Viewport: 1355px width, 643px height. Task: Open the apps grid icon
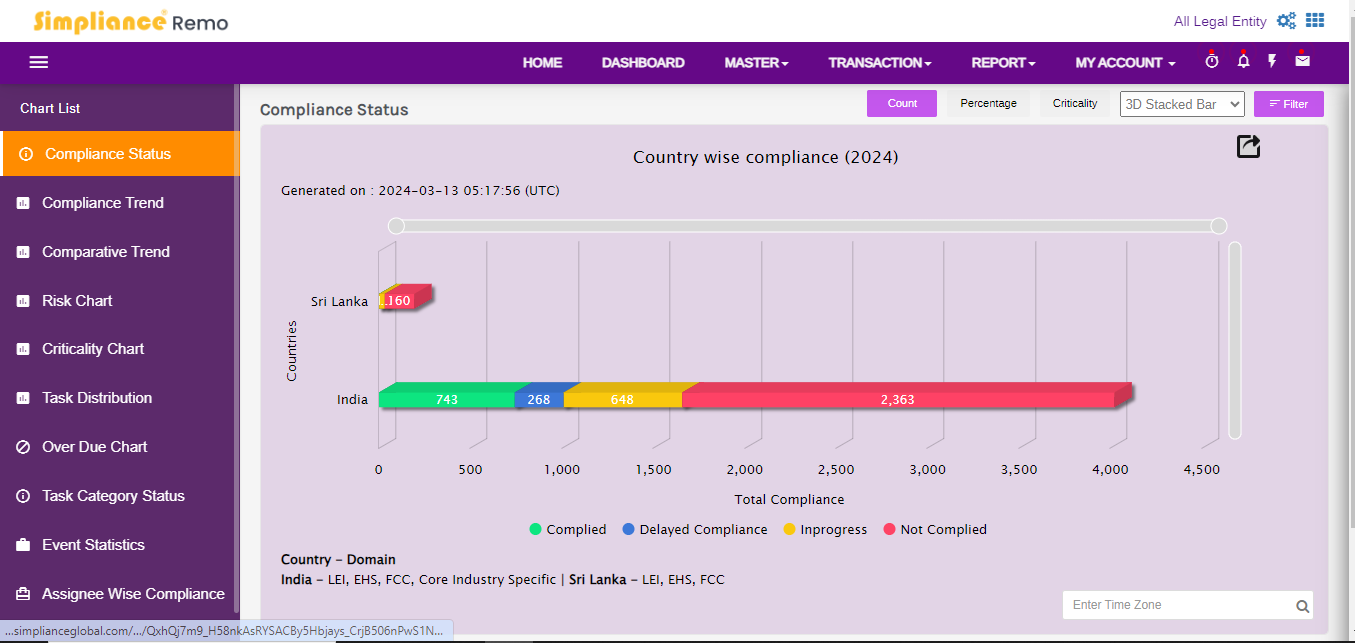1315,21
